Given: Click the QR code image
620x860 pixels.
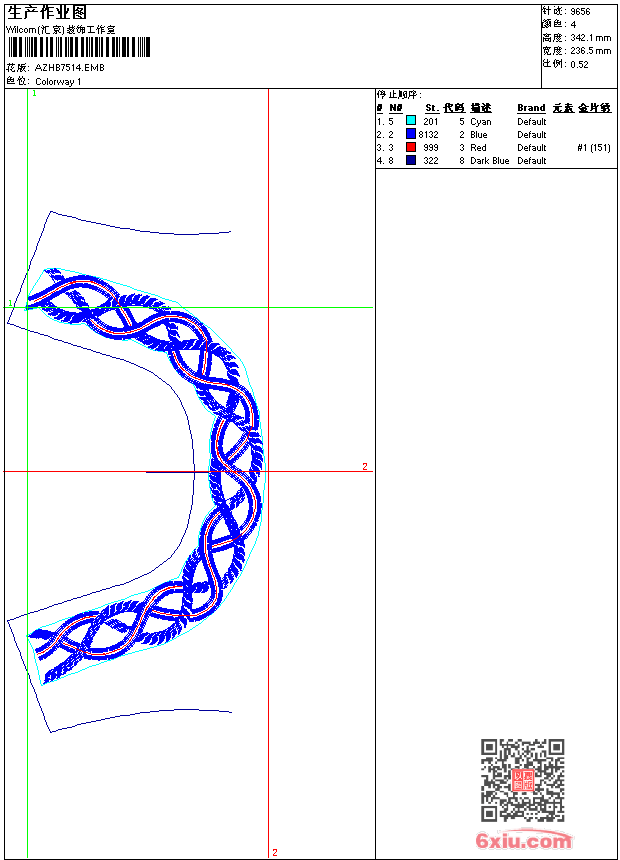Looking at the screenshot, I should (522, 780).
